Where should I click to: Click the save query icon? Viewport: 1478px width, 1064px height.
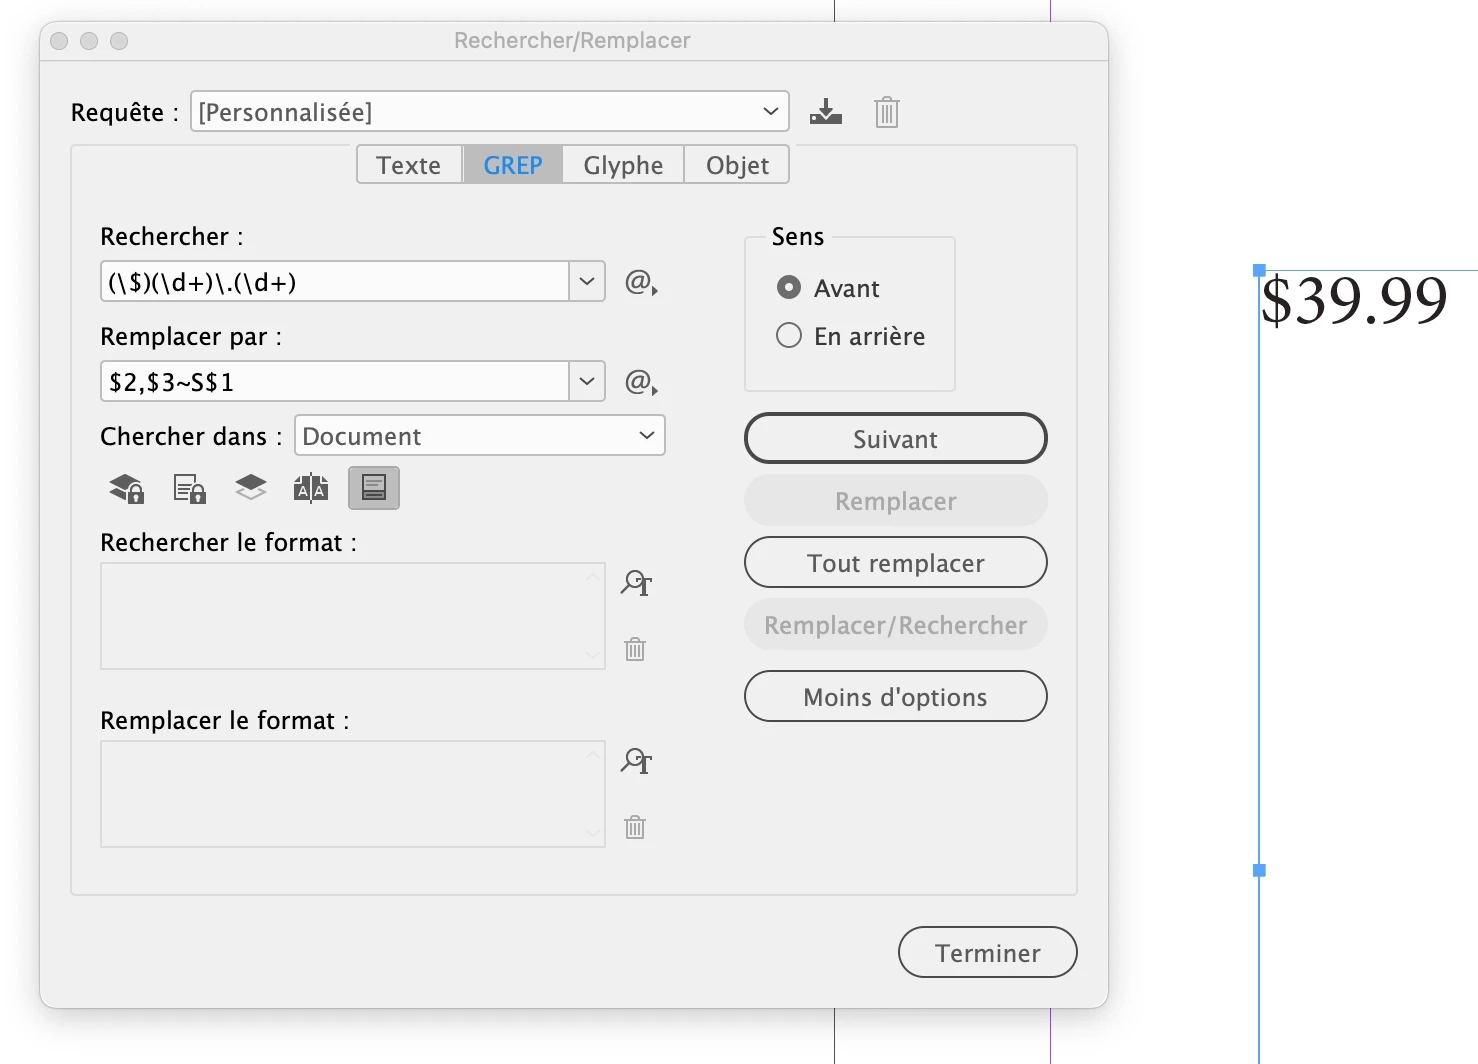(x=826, y=111)
